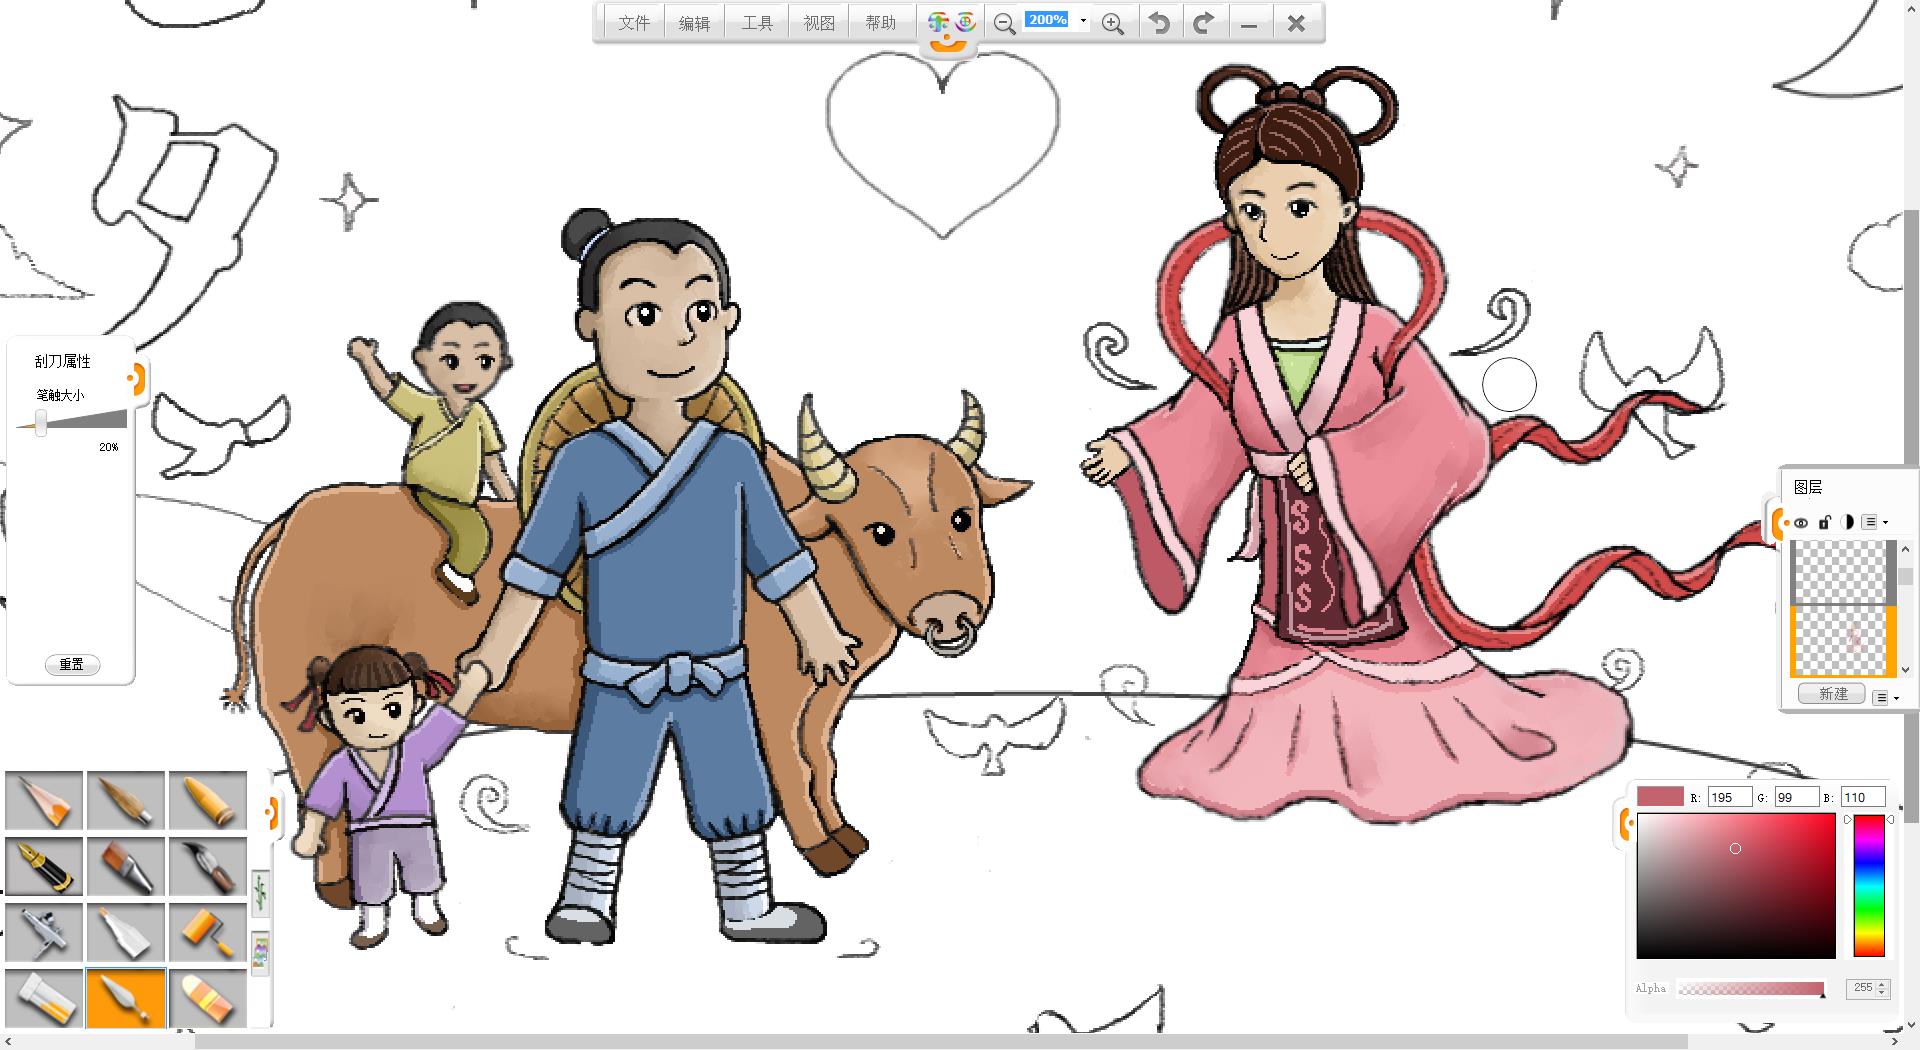
Task: Toggle the layer blend mode half-circle icon
Action: [x=1847, y=522]
